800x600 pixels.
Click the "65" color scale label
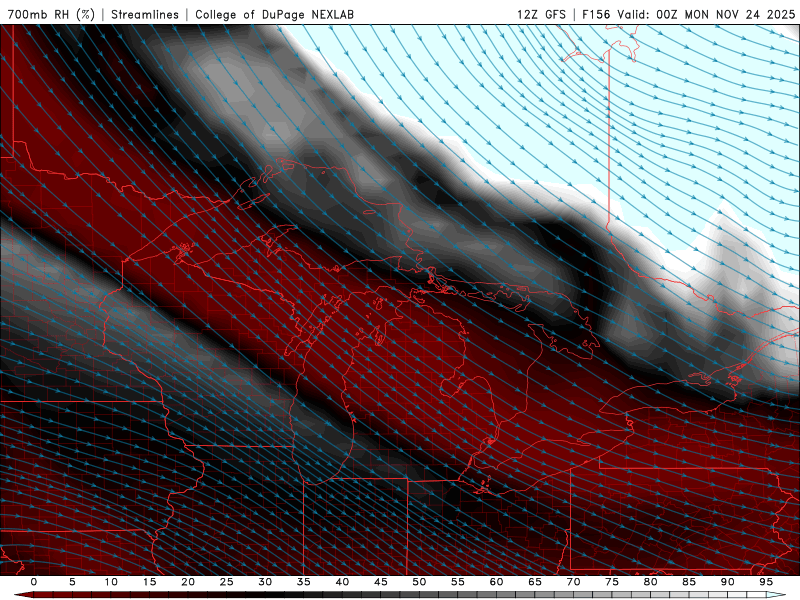coord(535,582)
